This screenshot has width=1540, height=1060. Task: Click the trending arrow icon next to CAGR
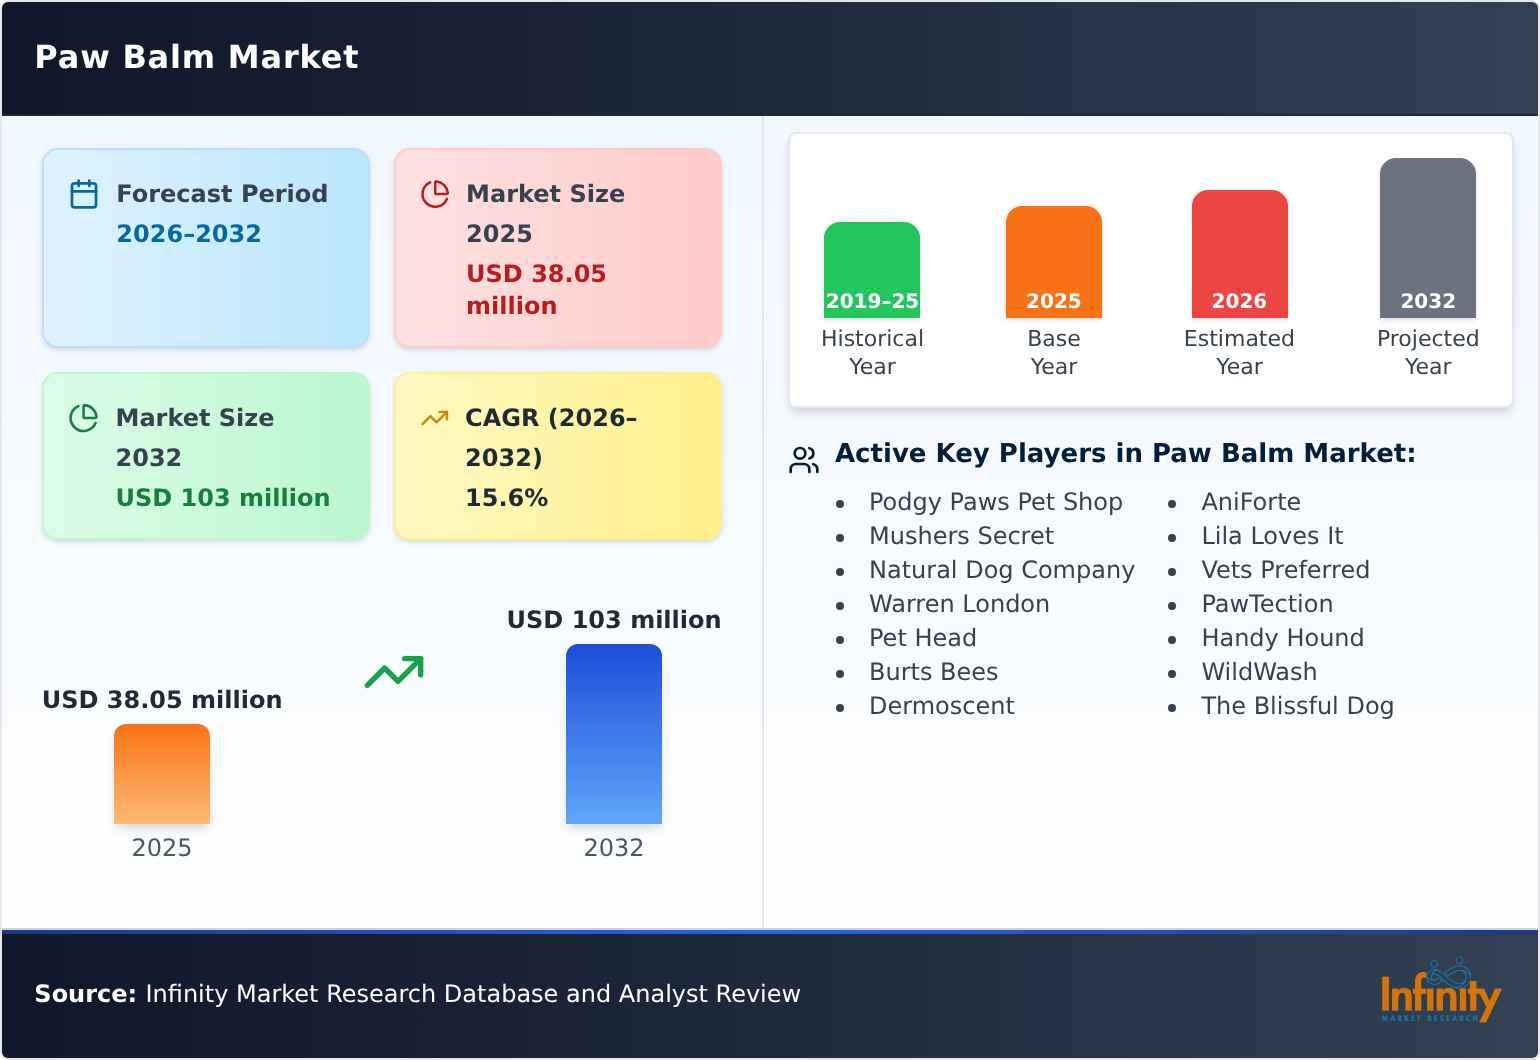(435, 418)
